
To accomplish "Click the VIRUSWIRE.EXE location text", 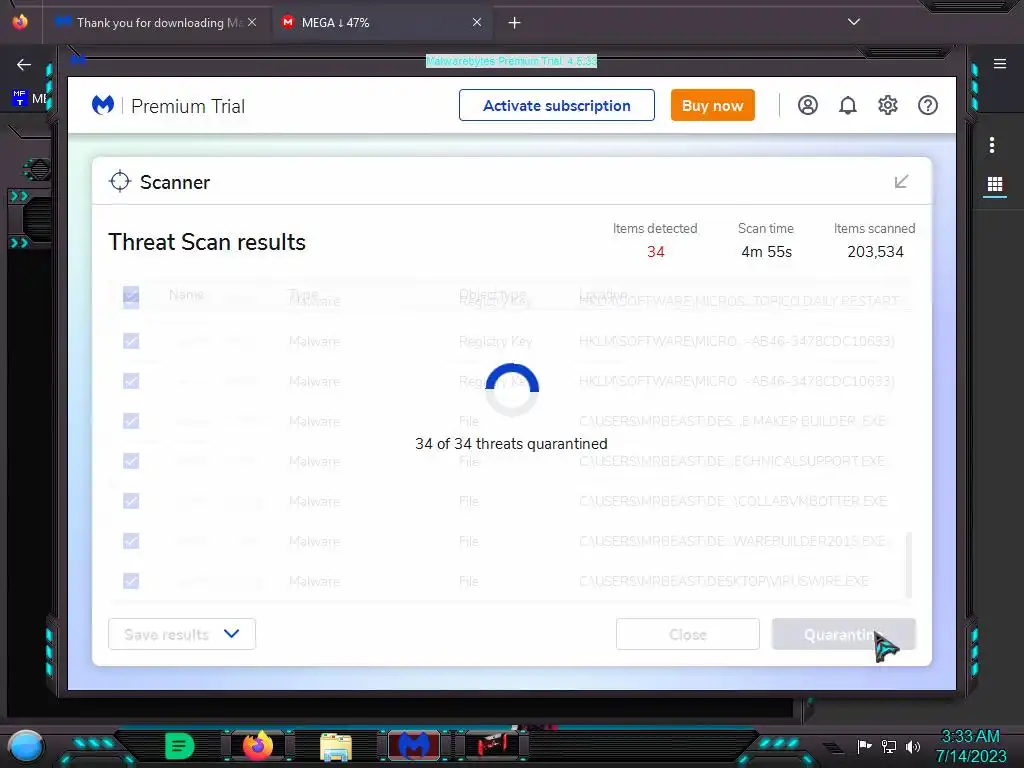I will tap(724, 581).
